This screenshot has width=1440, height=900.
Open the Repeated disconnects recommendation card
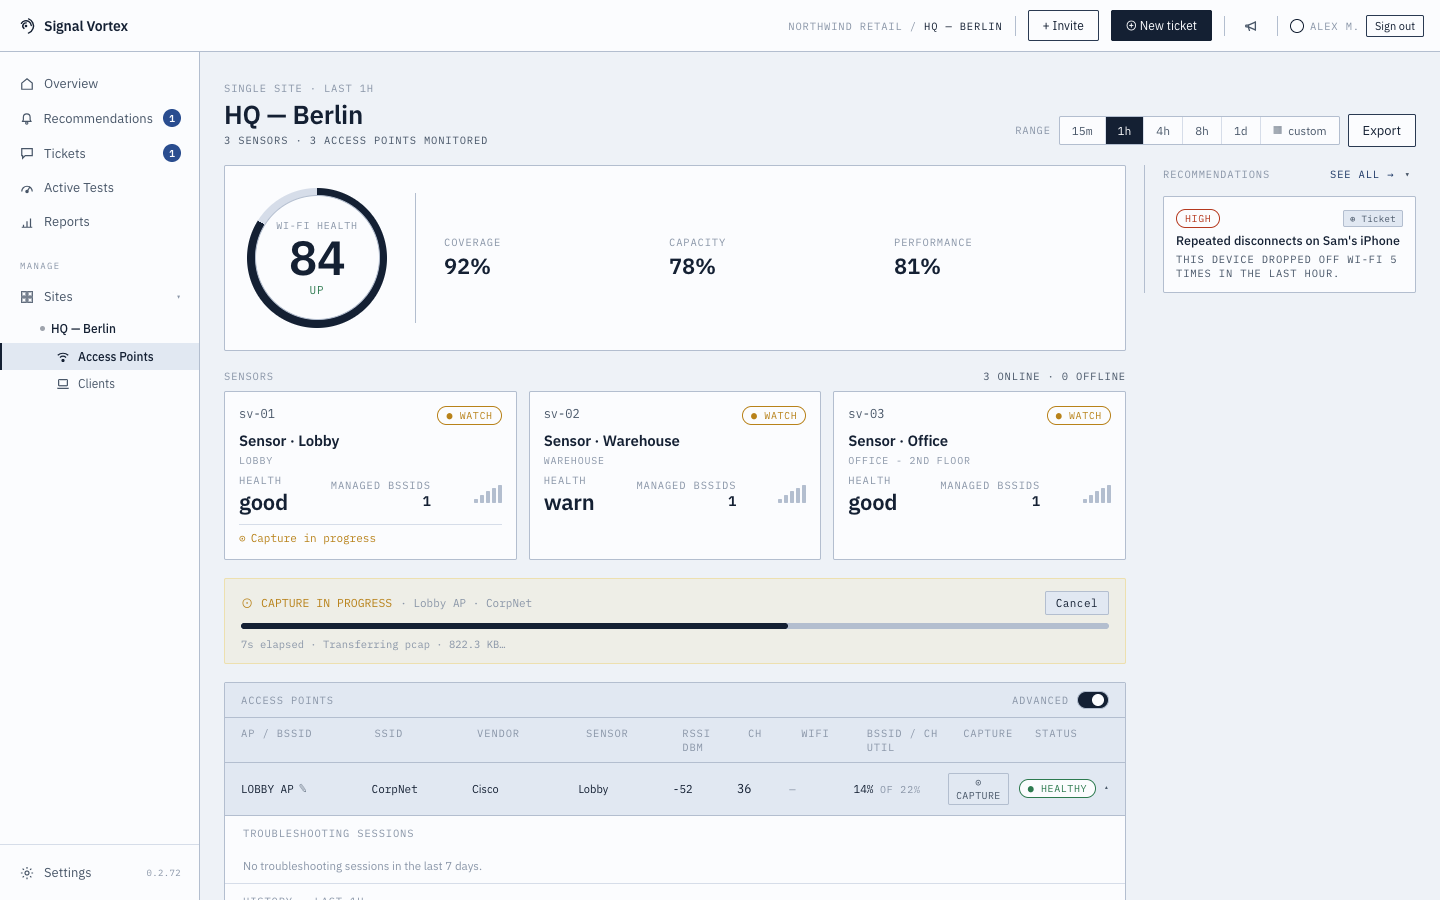1289,245
